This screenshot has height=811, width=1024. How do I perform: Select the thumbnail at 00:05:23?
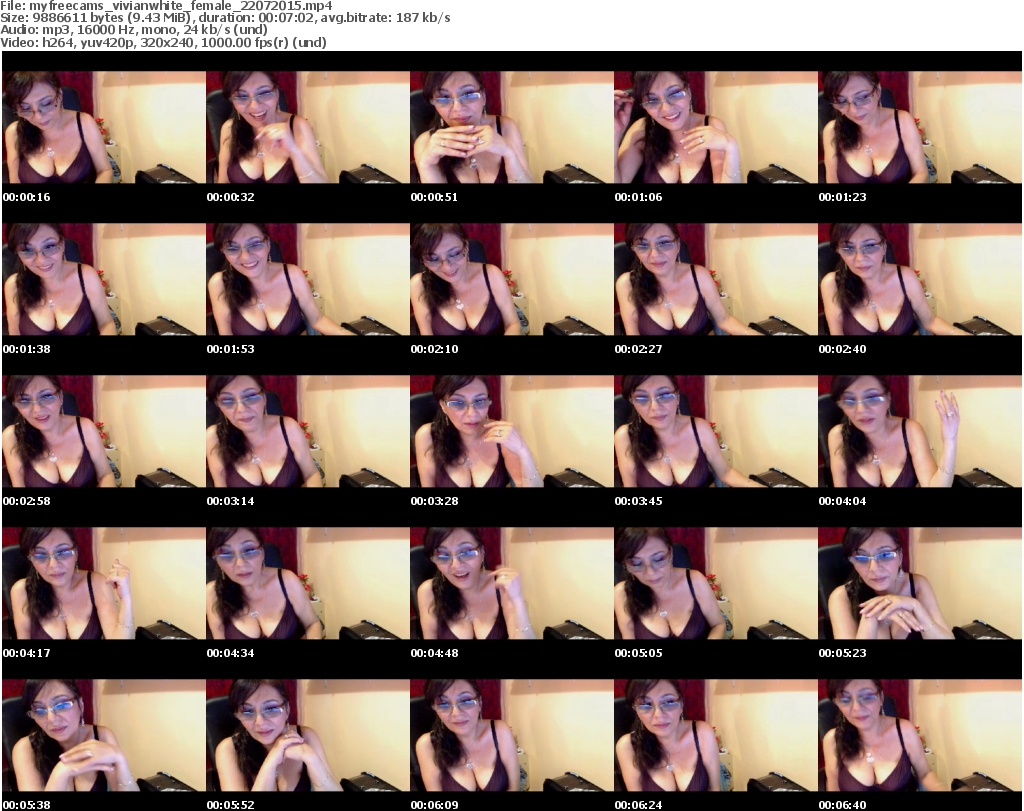pos(920,584)
